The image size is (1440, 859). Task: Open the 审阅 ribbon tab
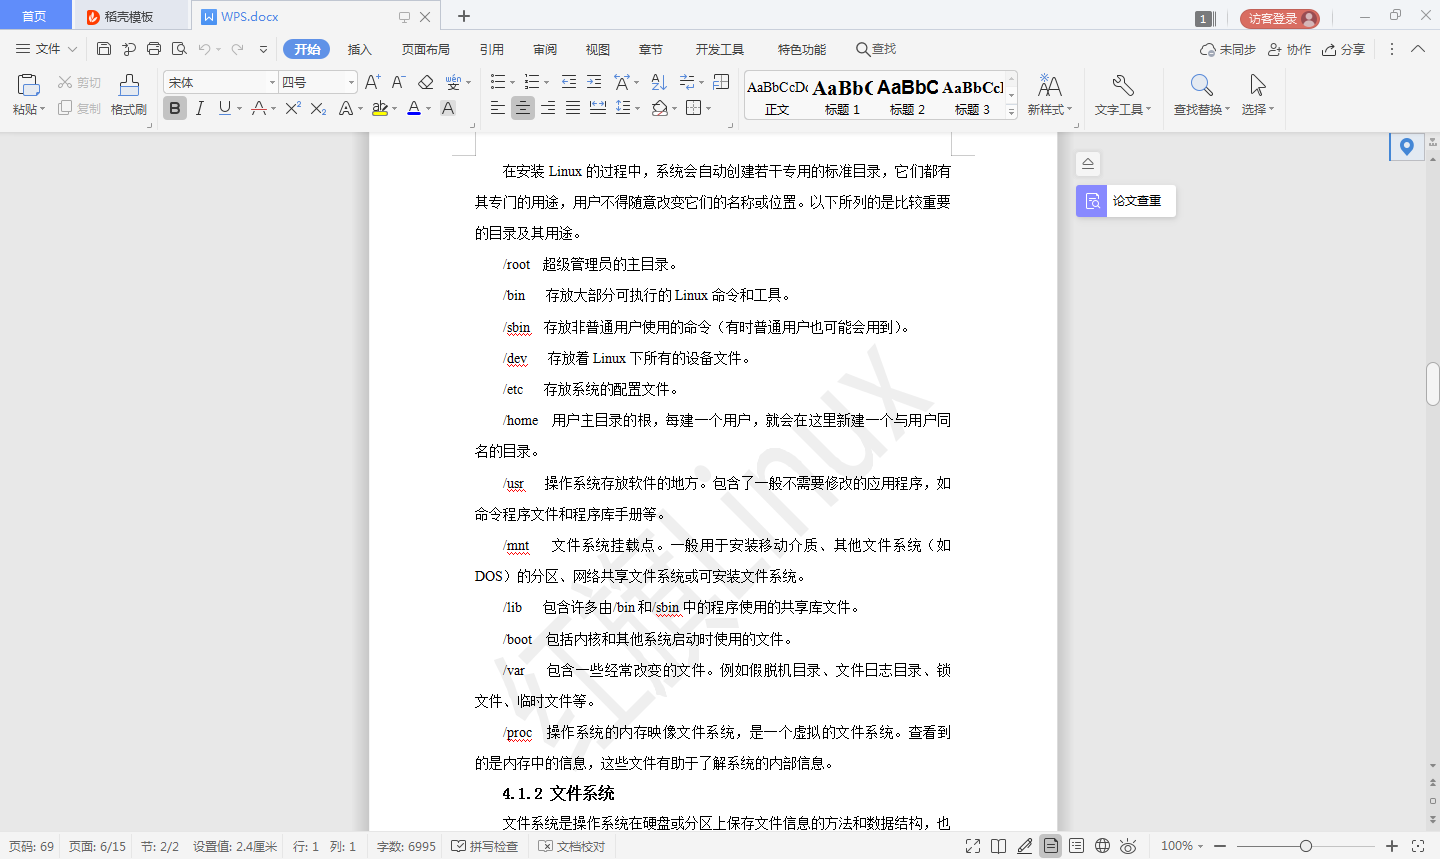click(x=545, y=49)
